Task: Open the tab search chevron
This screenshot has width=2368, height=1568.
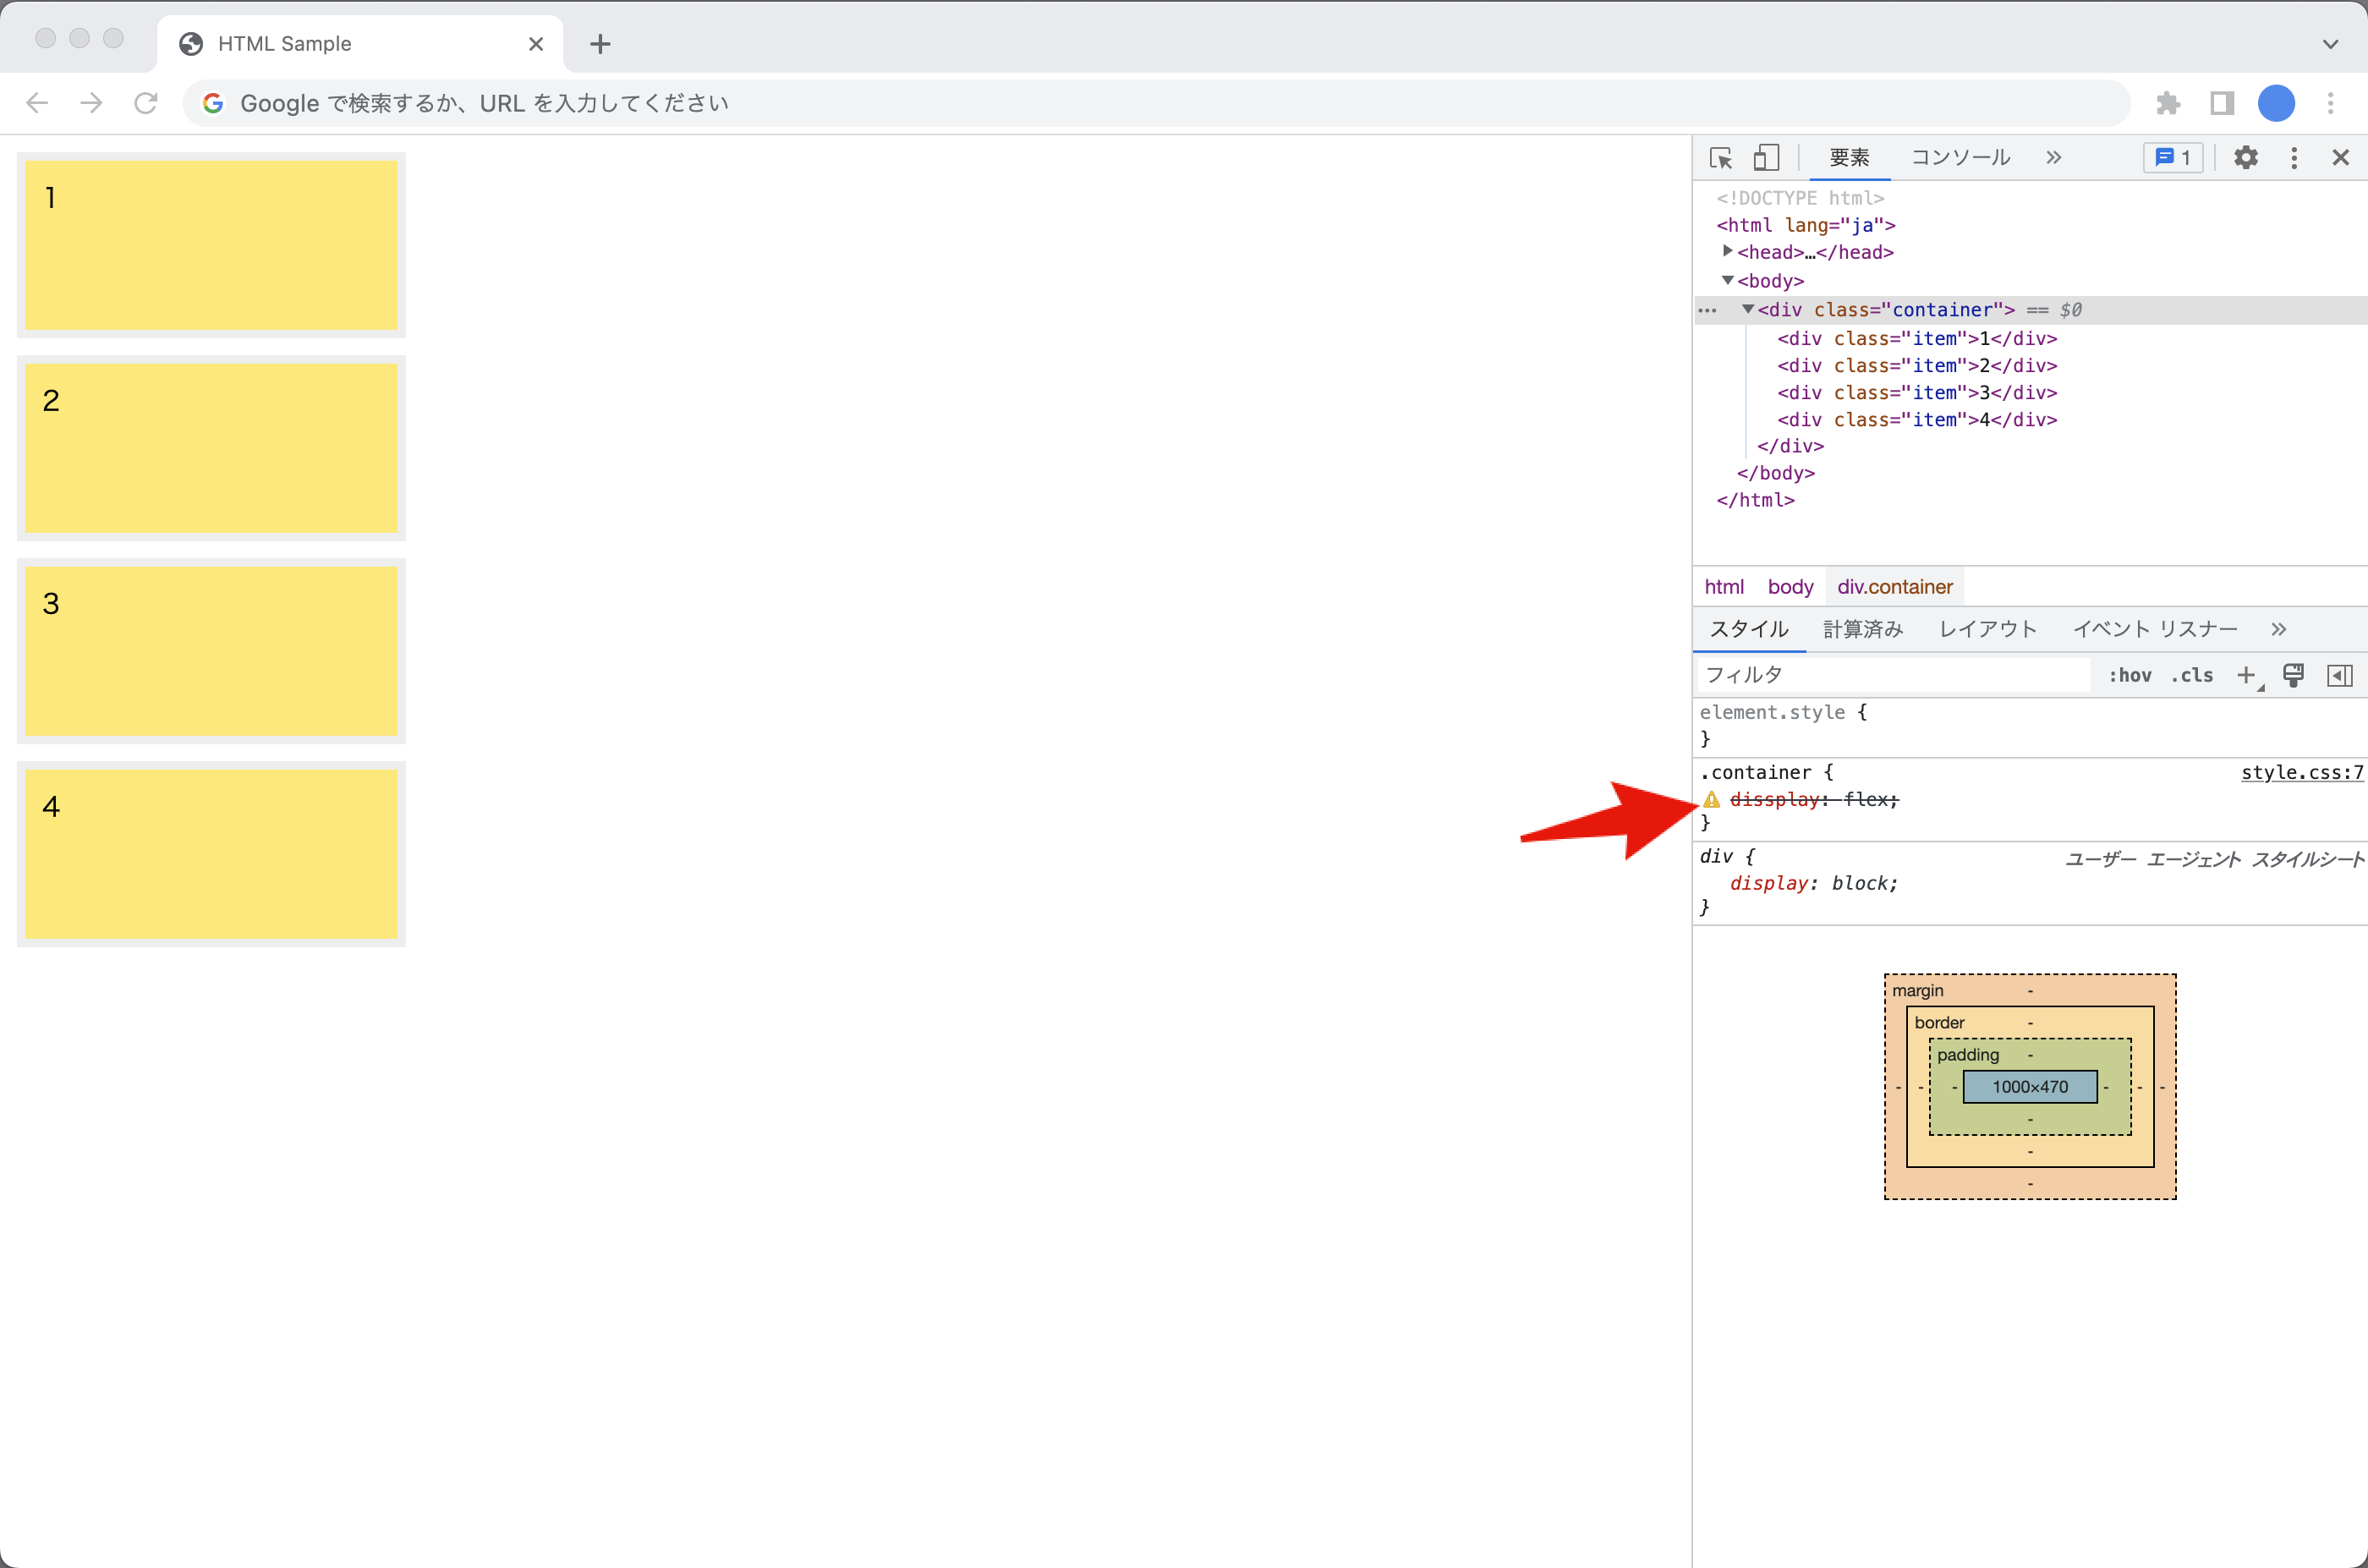Action: pyautogui.click(x=2330, y=44)
